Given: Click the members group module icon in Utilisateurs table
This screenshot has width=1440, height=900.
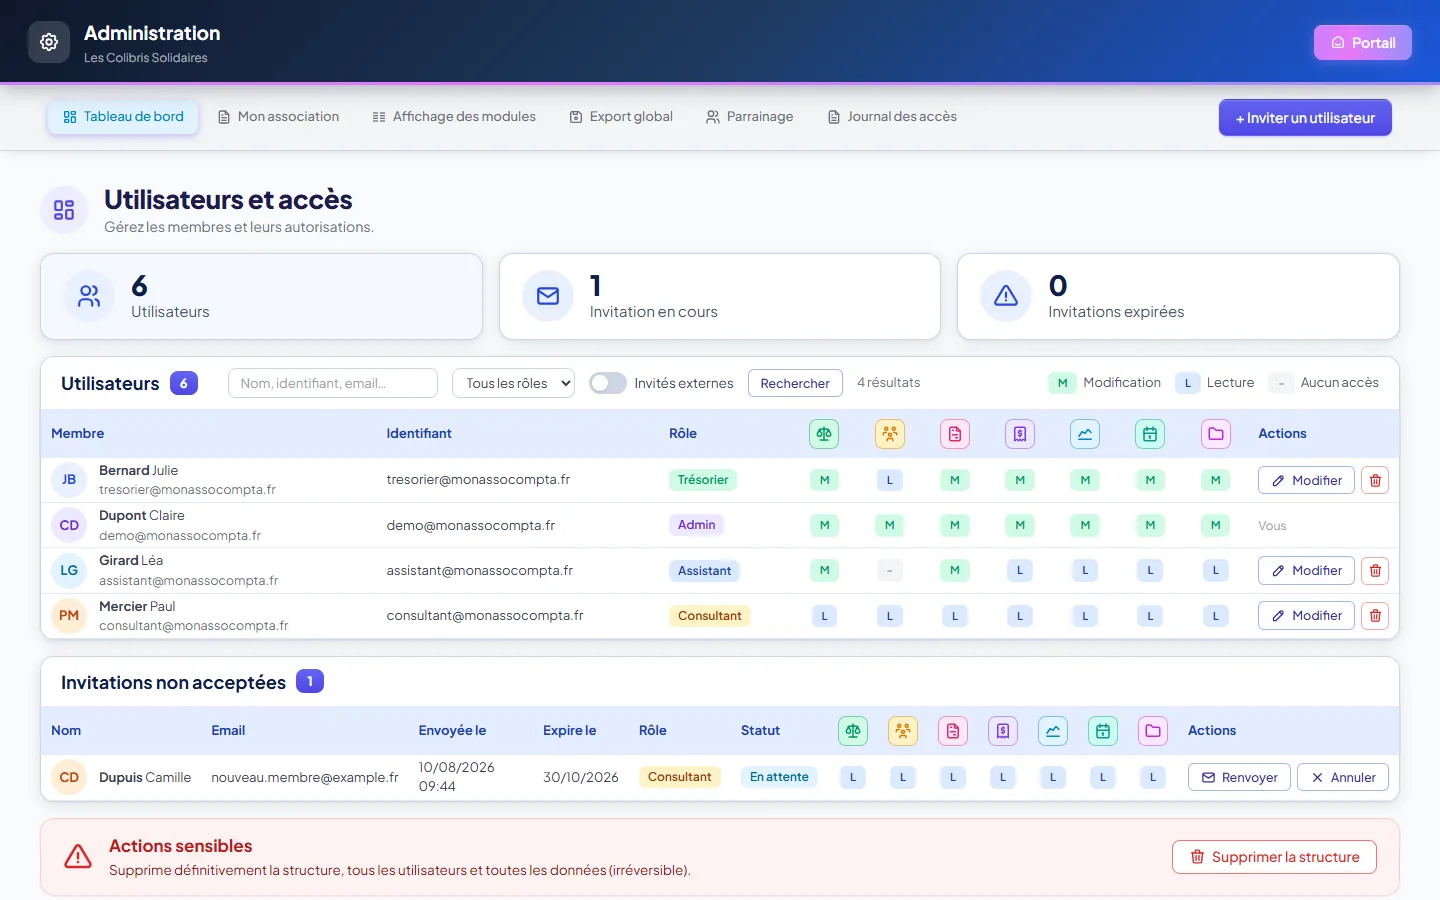Looking at the screenshot, I should tap(889, 434).
